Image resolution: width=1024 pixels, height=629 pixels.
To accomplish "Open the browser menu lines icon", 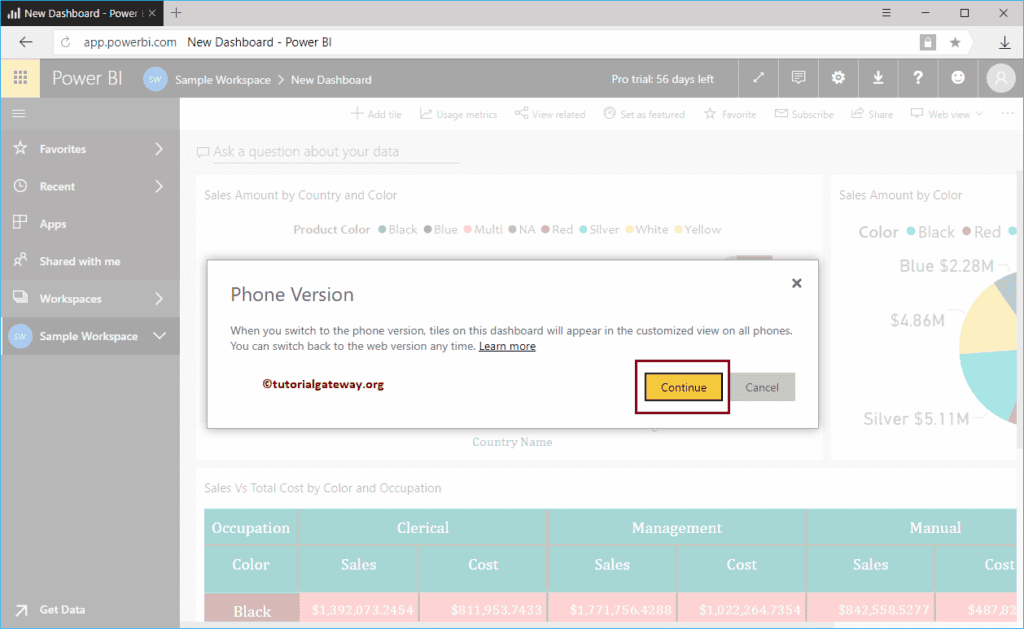I will [x=886, y=13].
